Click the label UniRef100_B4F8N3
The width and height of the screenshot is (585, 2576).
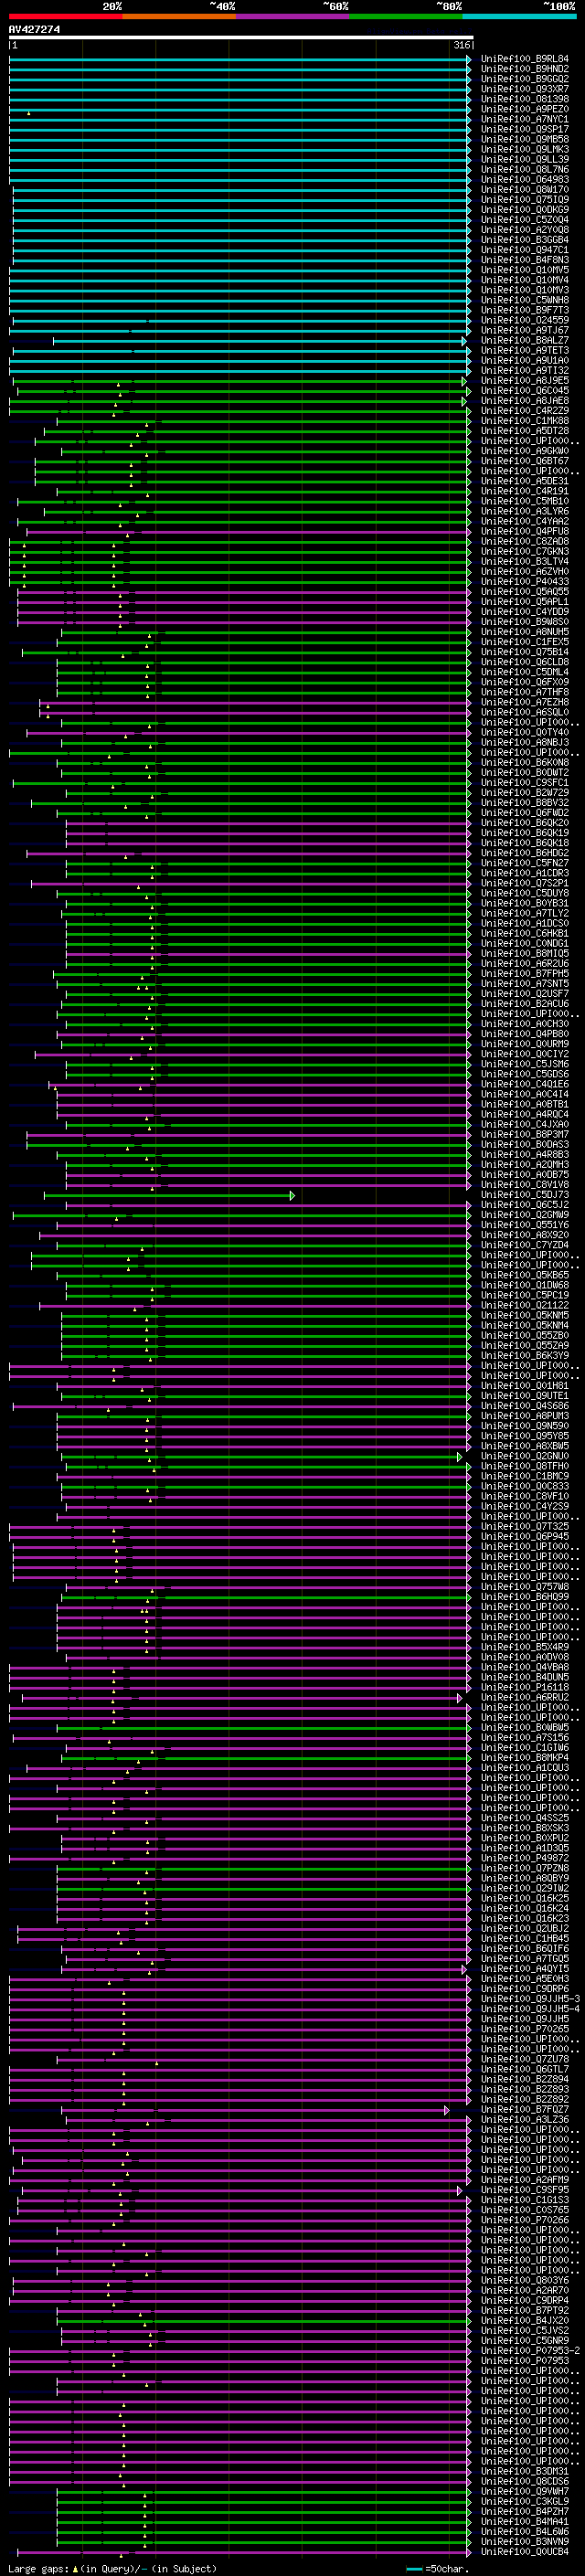click(524, 260)
